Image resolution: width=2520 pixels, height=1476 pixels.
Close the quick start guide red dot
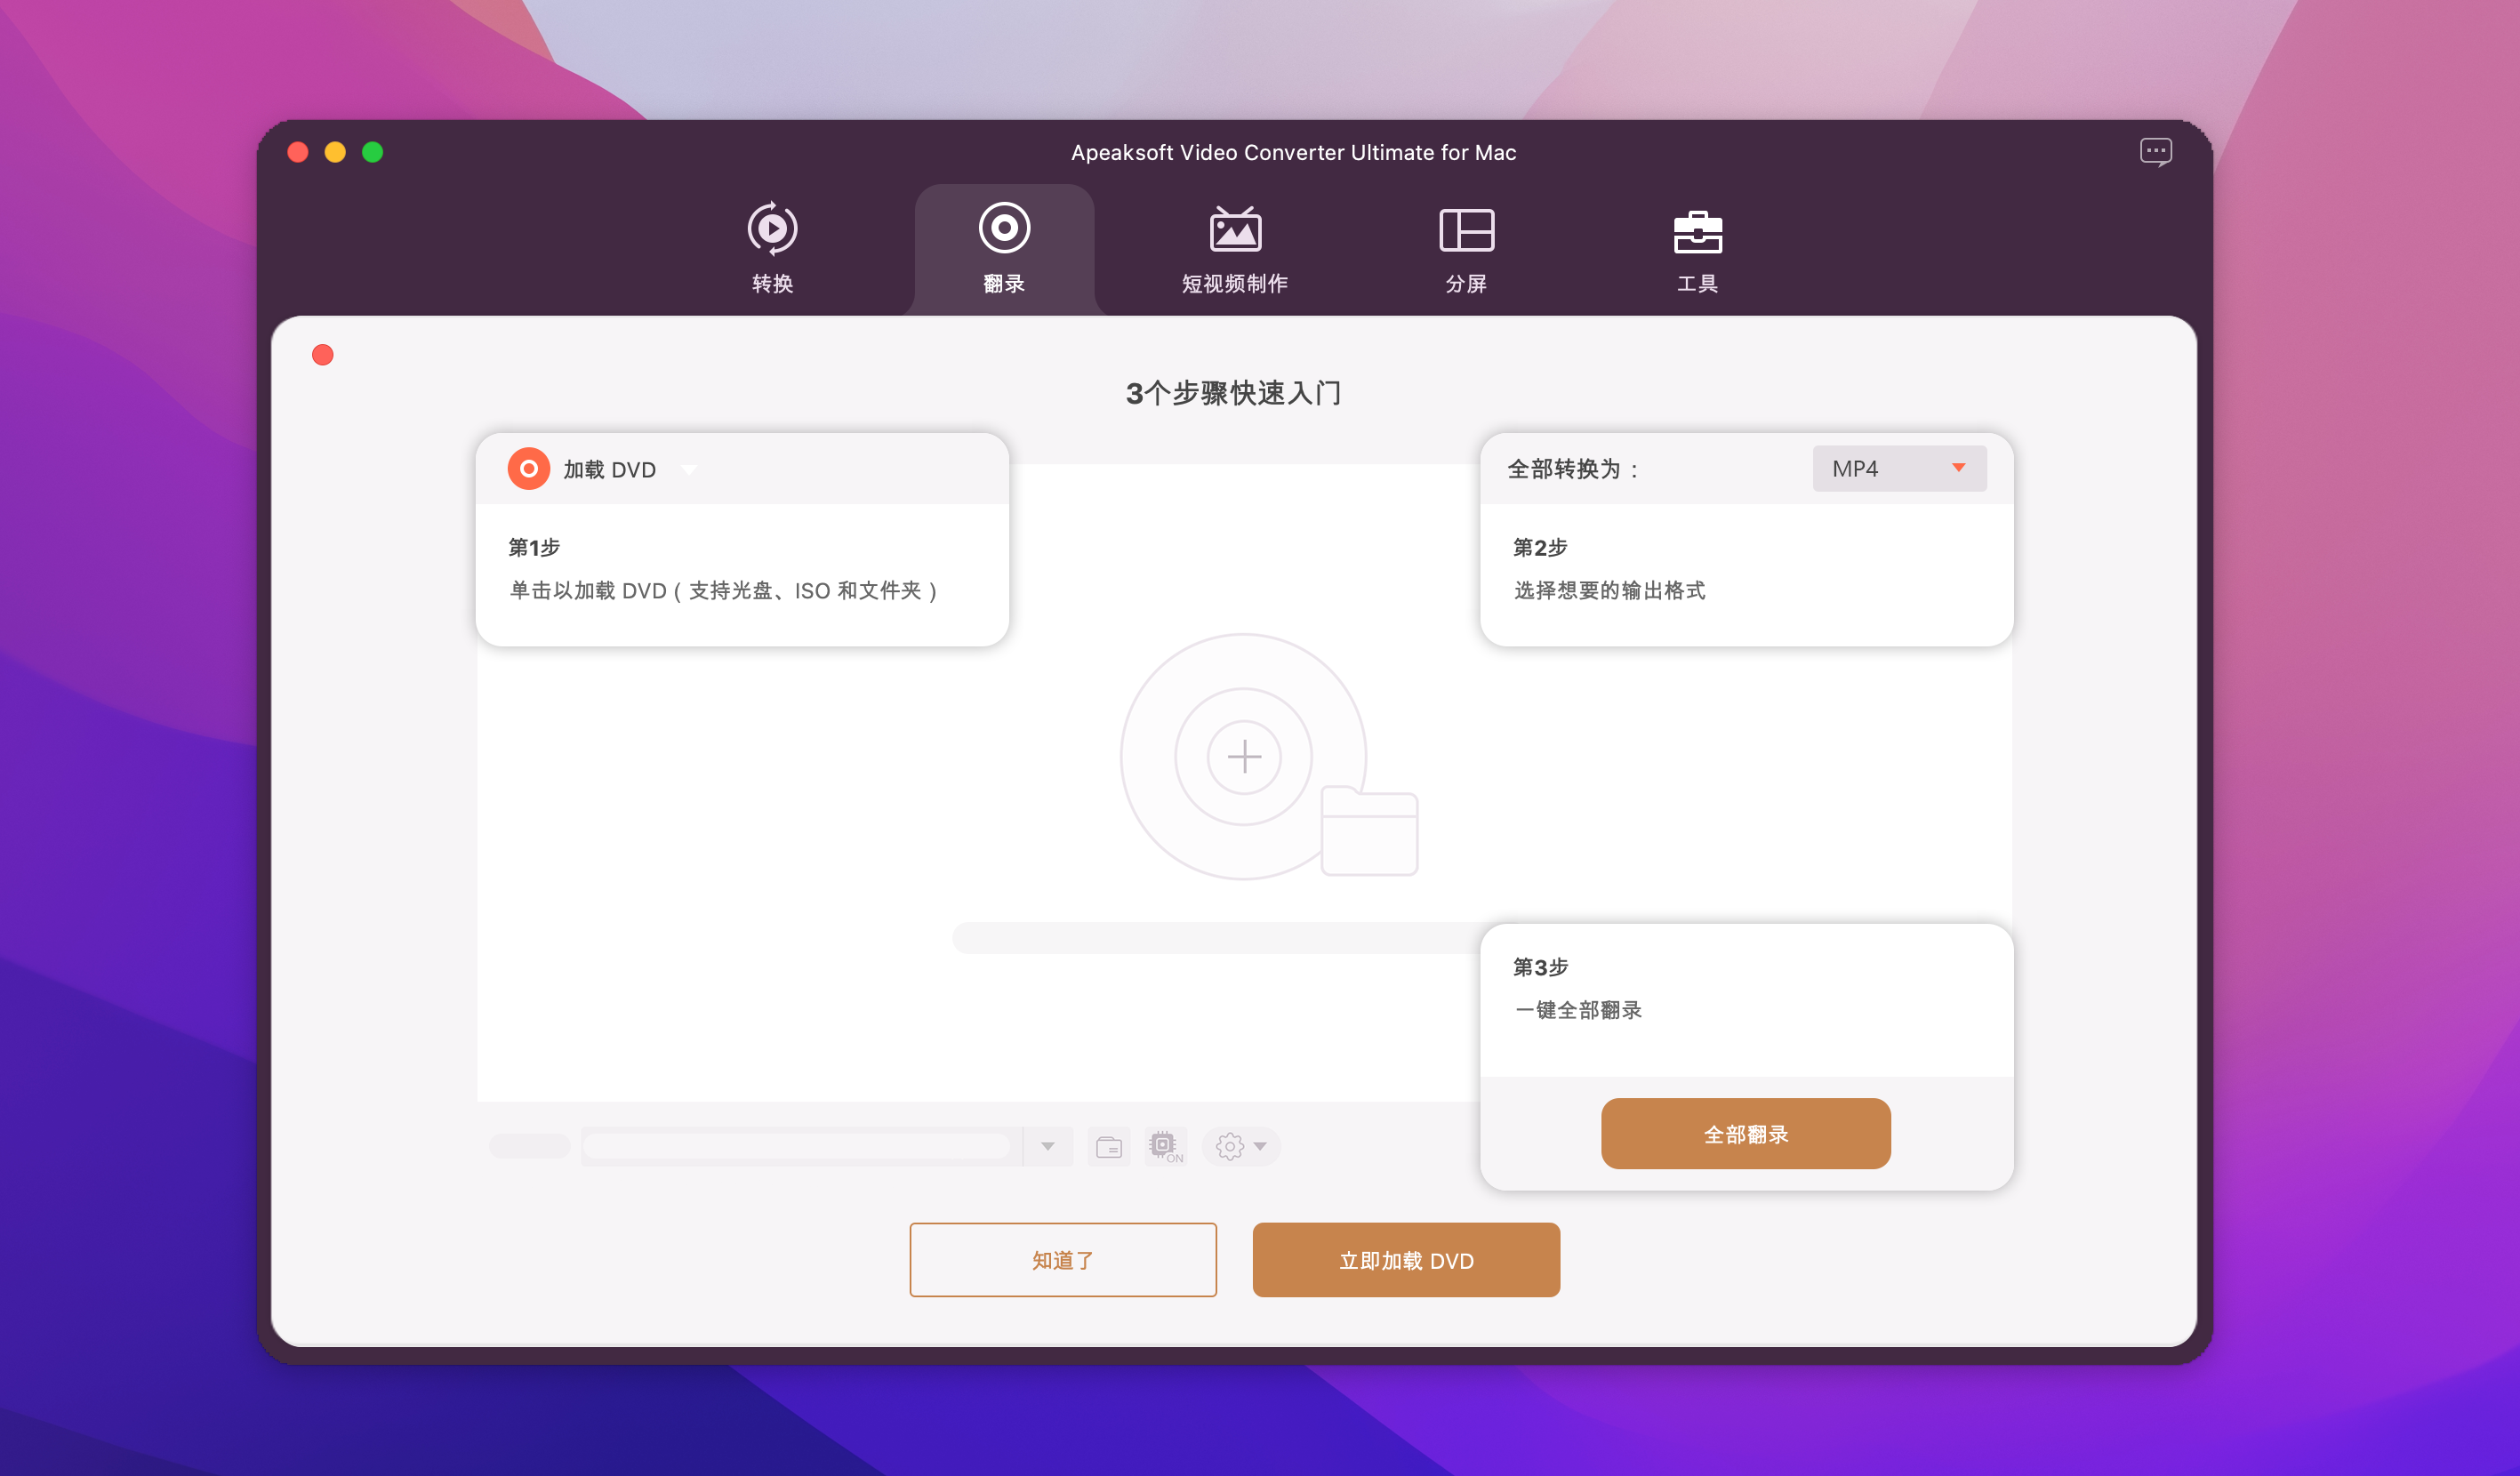(322, 355)
